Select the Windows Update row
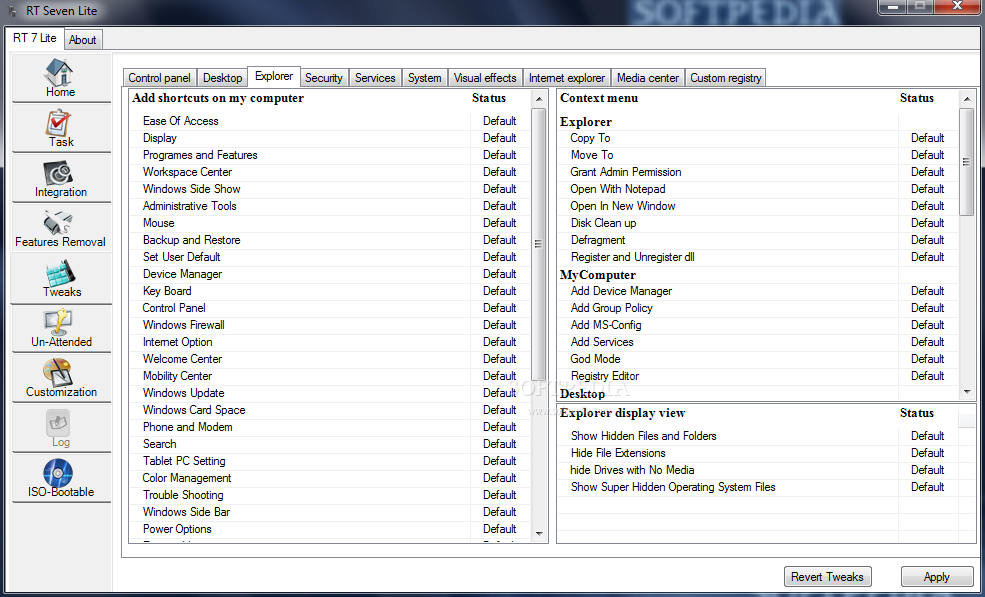 330,392
